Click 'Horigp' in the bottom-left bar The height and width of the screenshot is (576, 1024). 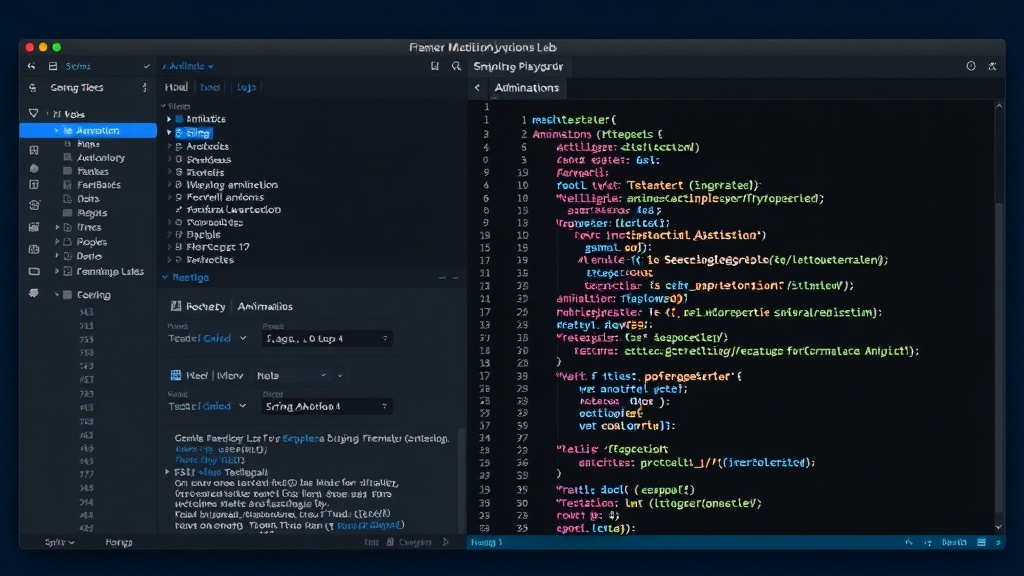(x=119, y=542)
